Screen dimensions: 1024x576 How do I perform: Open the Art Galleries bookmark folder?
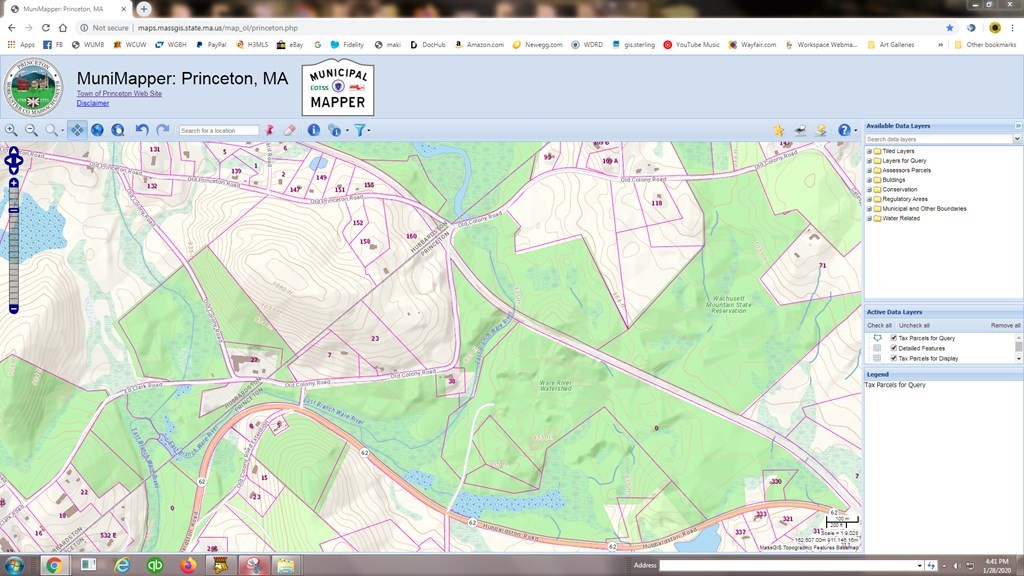(891, 44)
